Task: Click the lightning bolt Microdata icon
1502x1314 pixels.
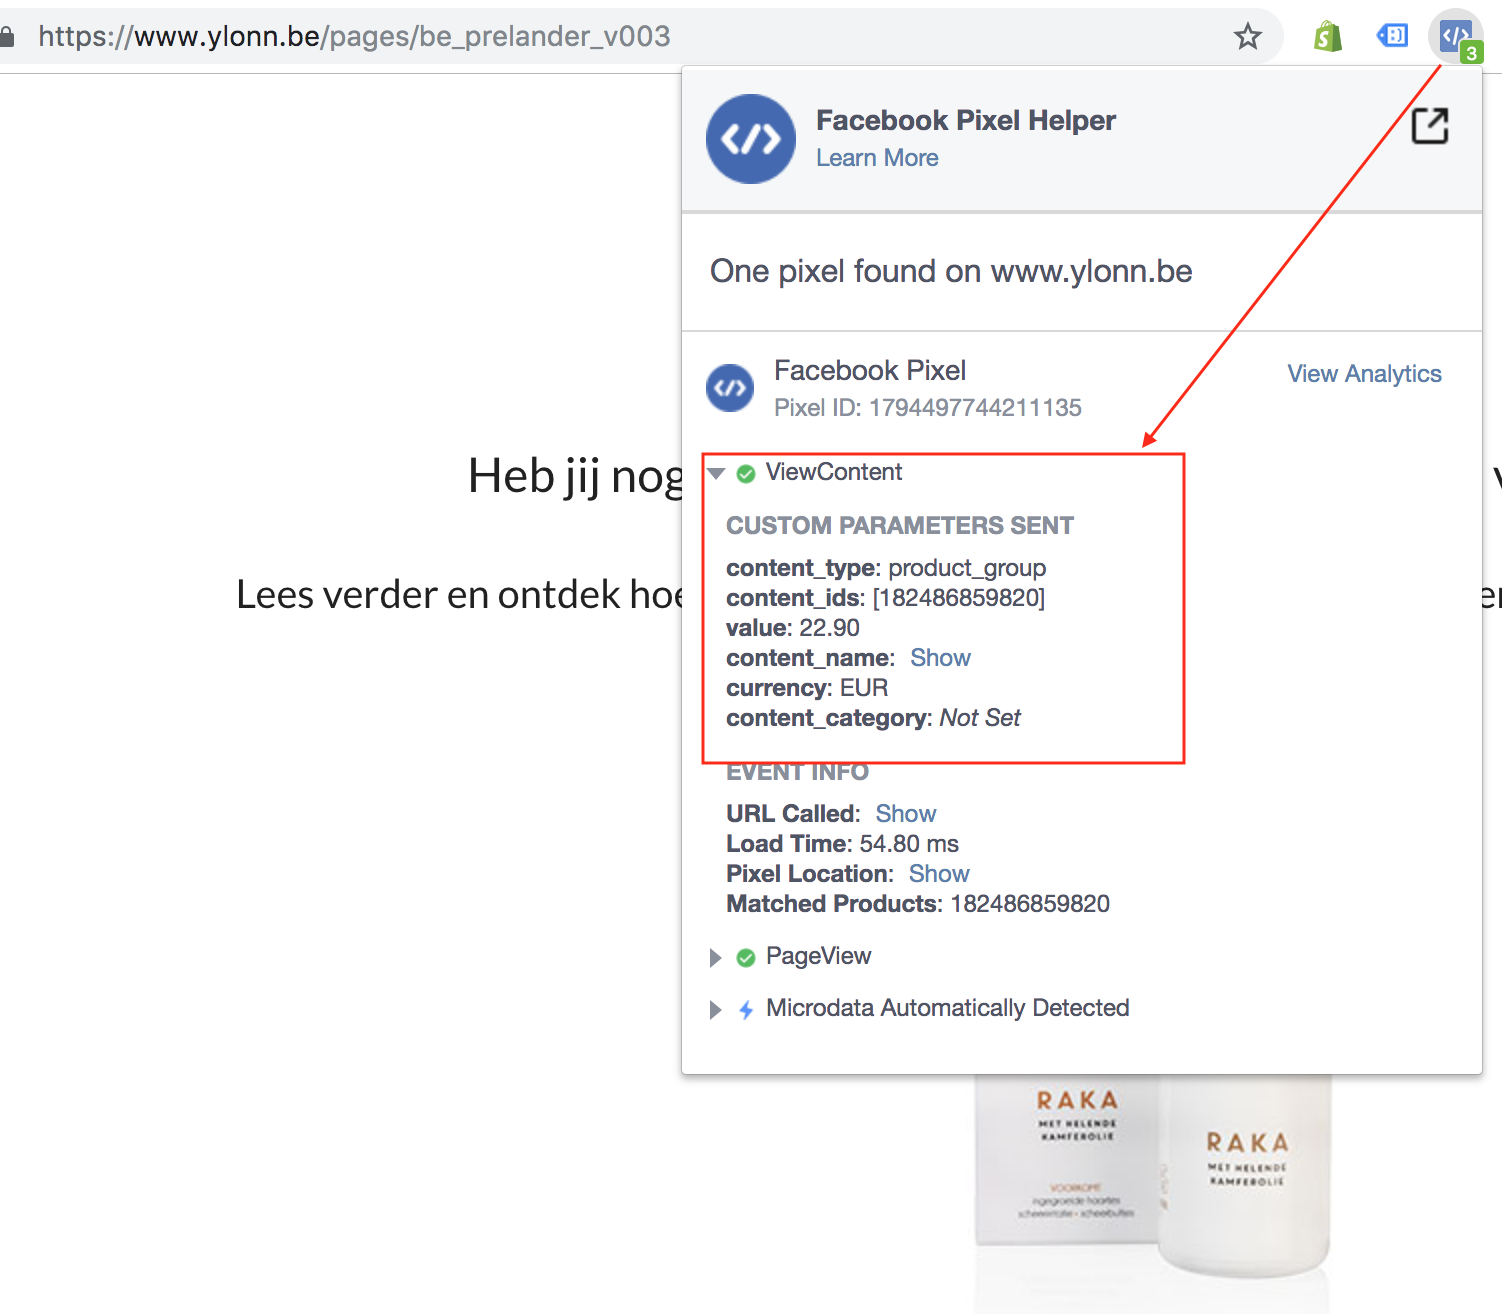Action: [x=746, y=1009]
